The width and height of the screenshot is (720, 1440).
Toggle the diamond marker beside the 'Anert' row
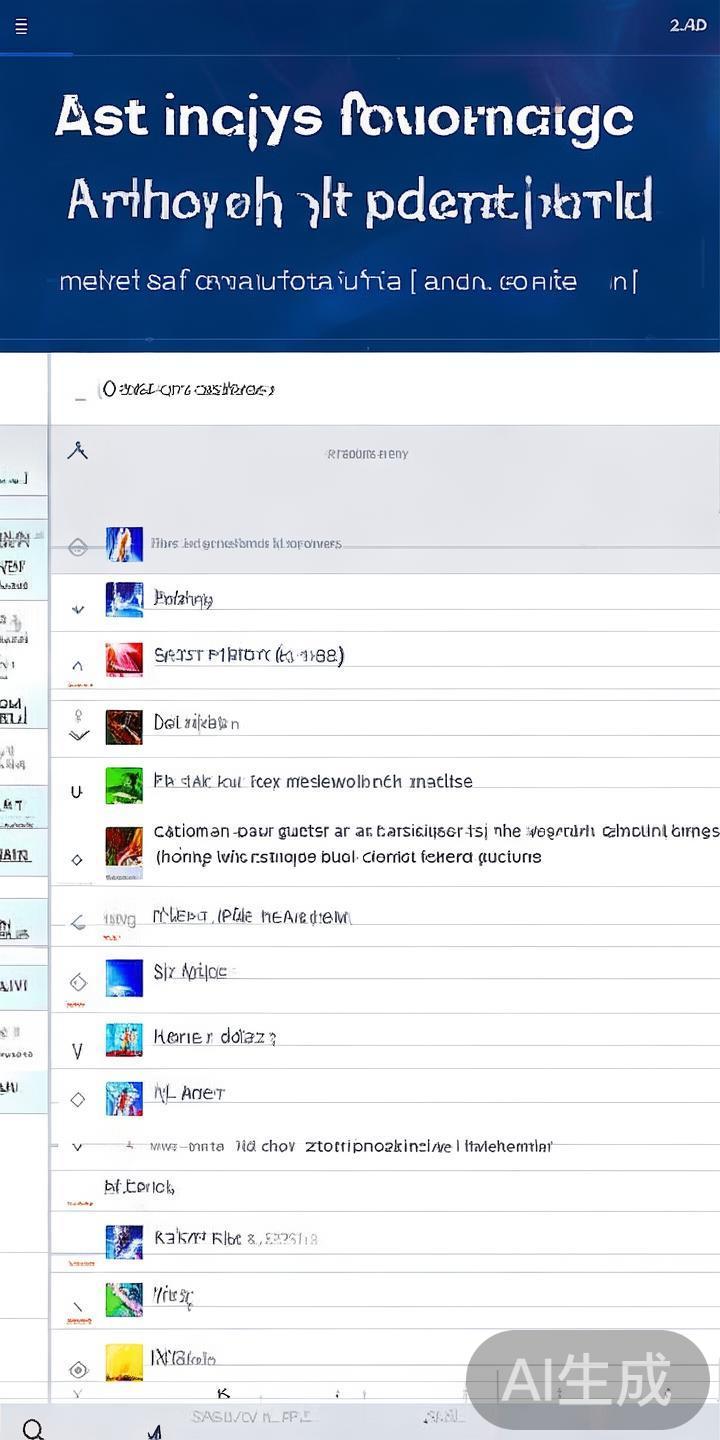pos(78,1099)
